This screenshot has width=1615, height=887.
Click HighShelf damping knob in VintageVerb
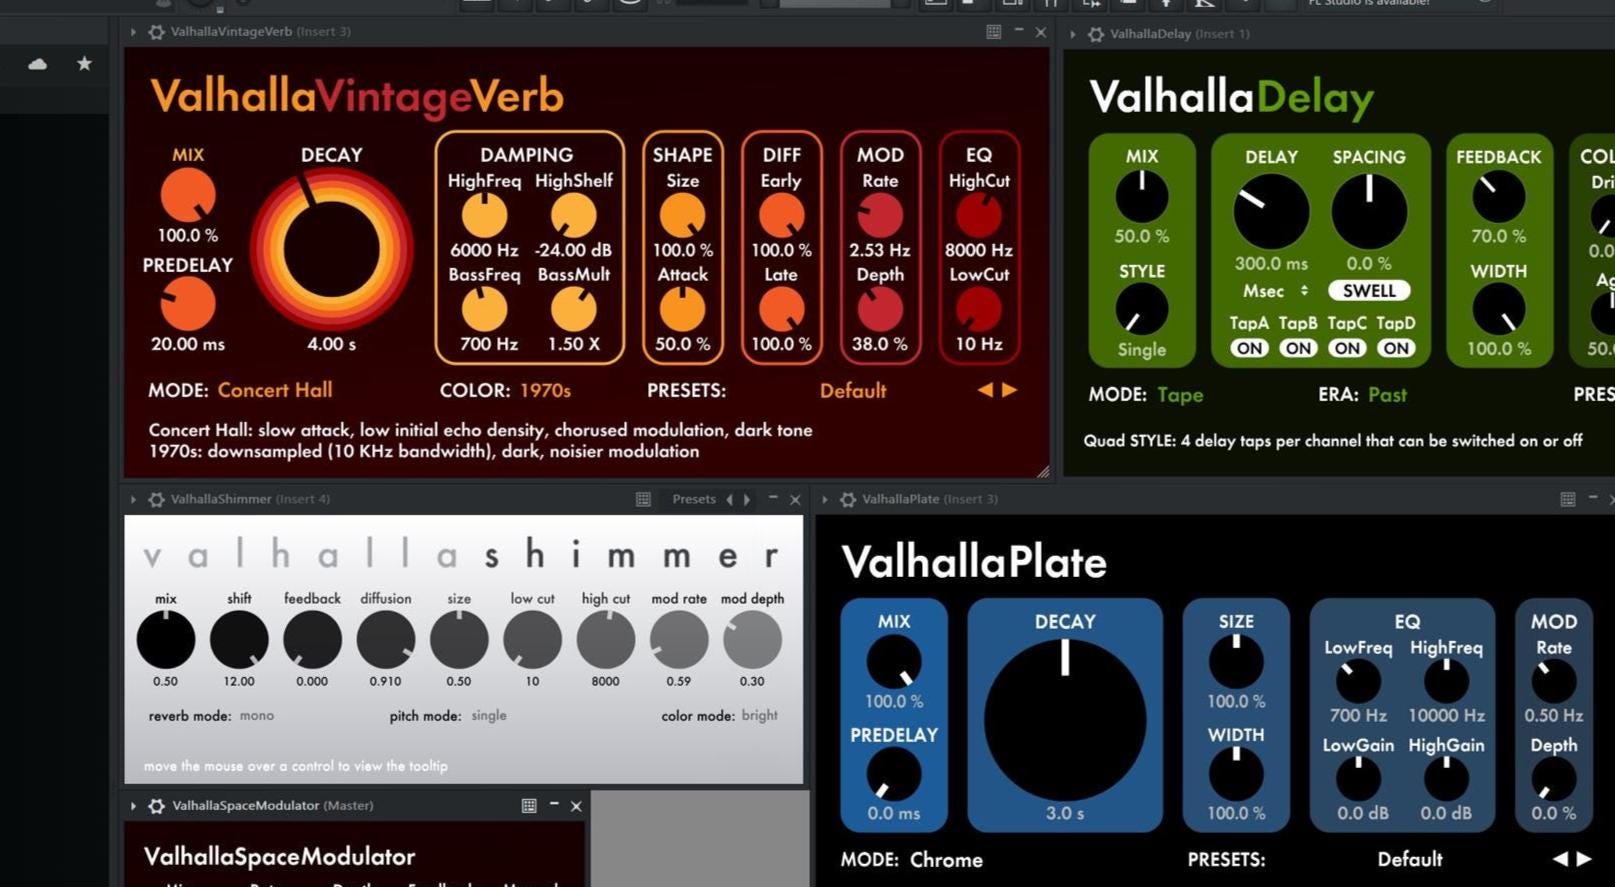pos(573,216)
